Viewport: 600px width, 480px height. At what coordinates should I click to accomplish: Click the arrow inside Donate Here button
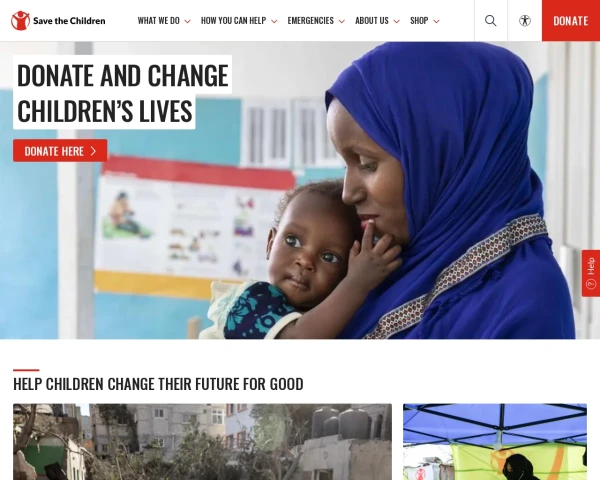[x=93, y=151]
